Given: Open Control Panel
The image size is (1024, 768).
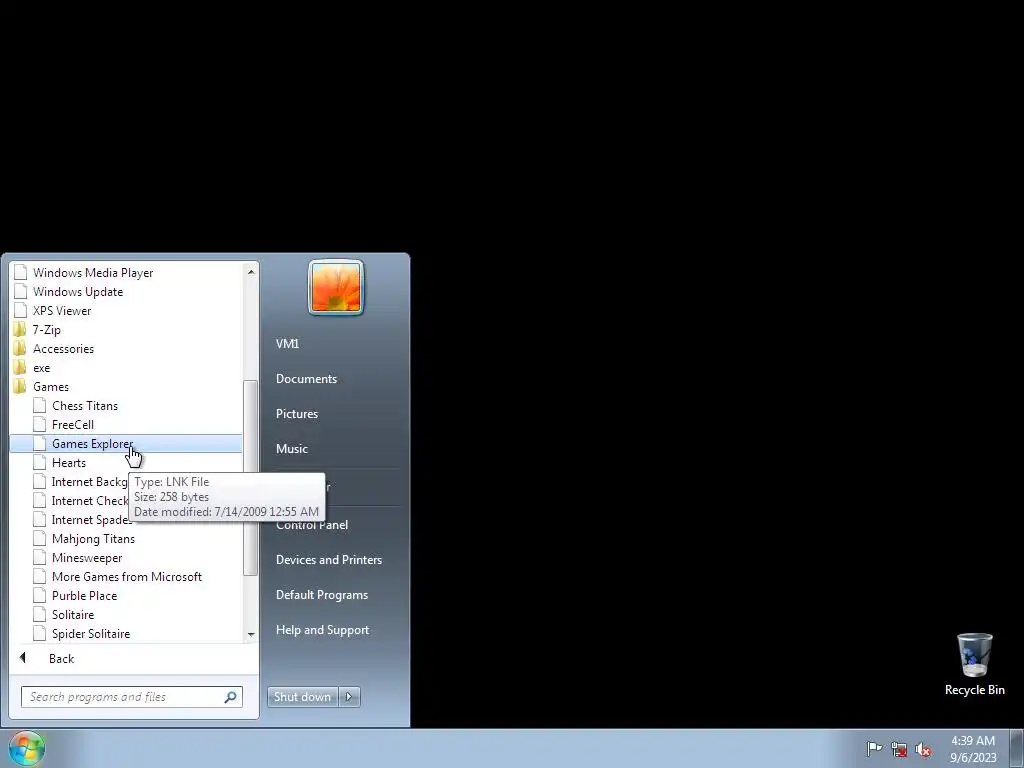Looking at the screenshot, I should tap(312, 525).
